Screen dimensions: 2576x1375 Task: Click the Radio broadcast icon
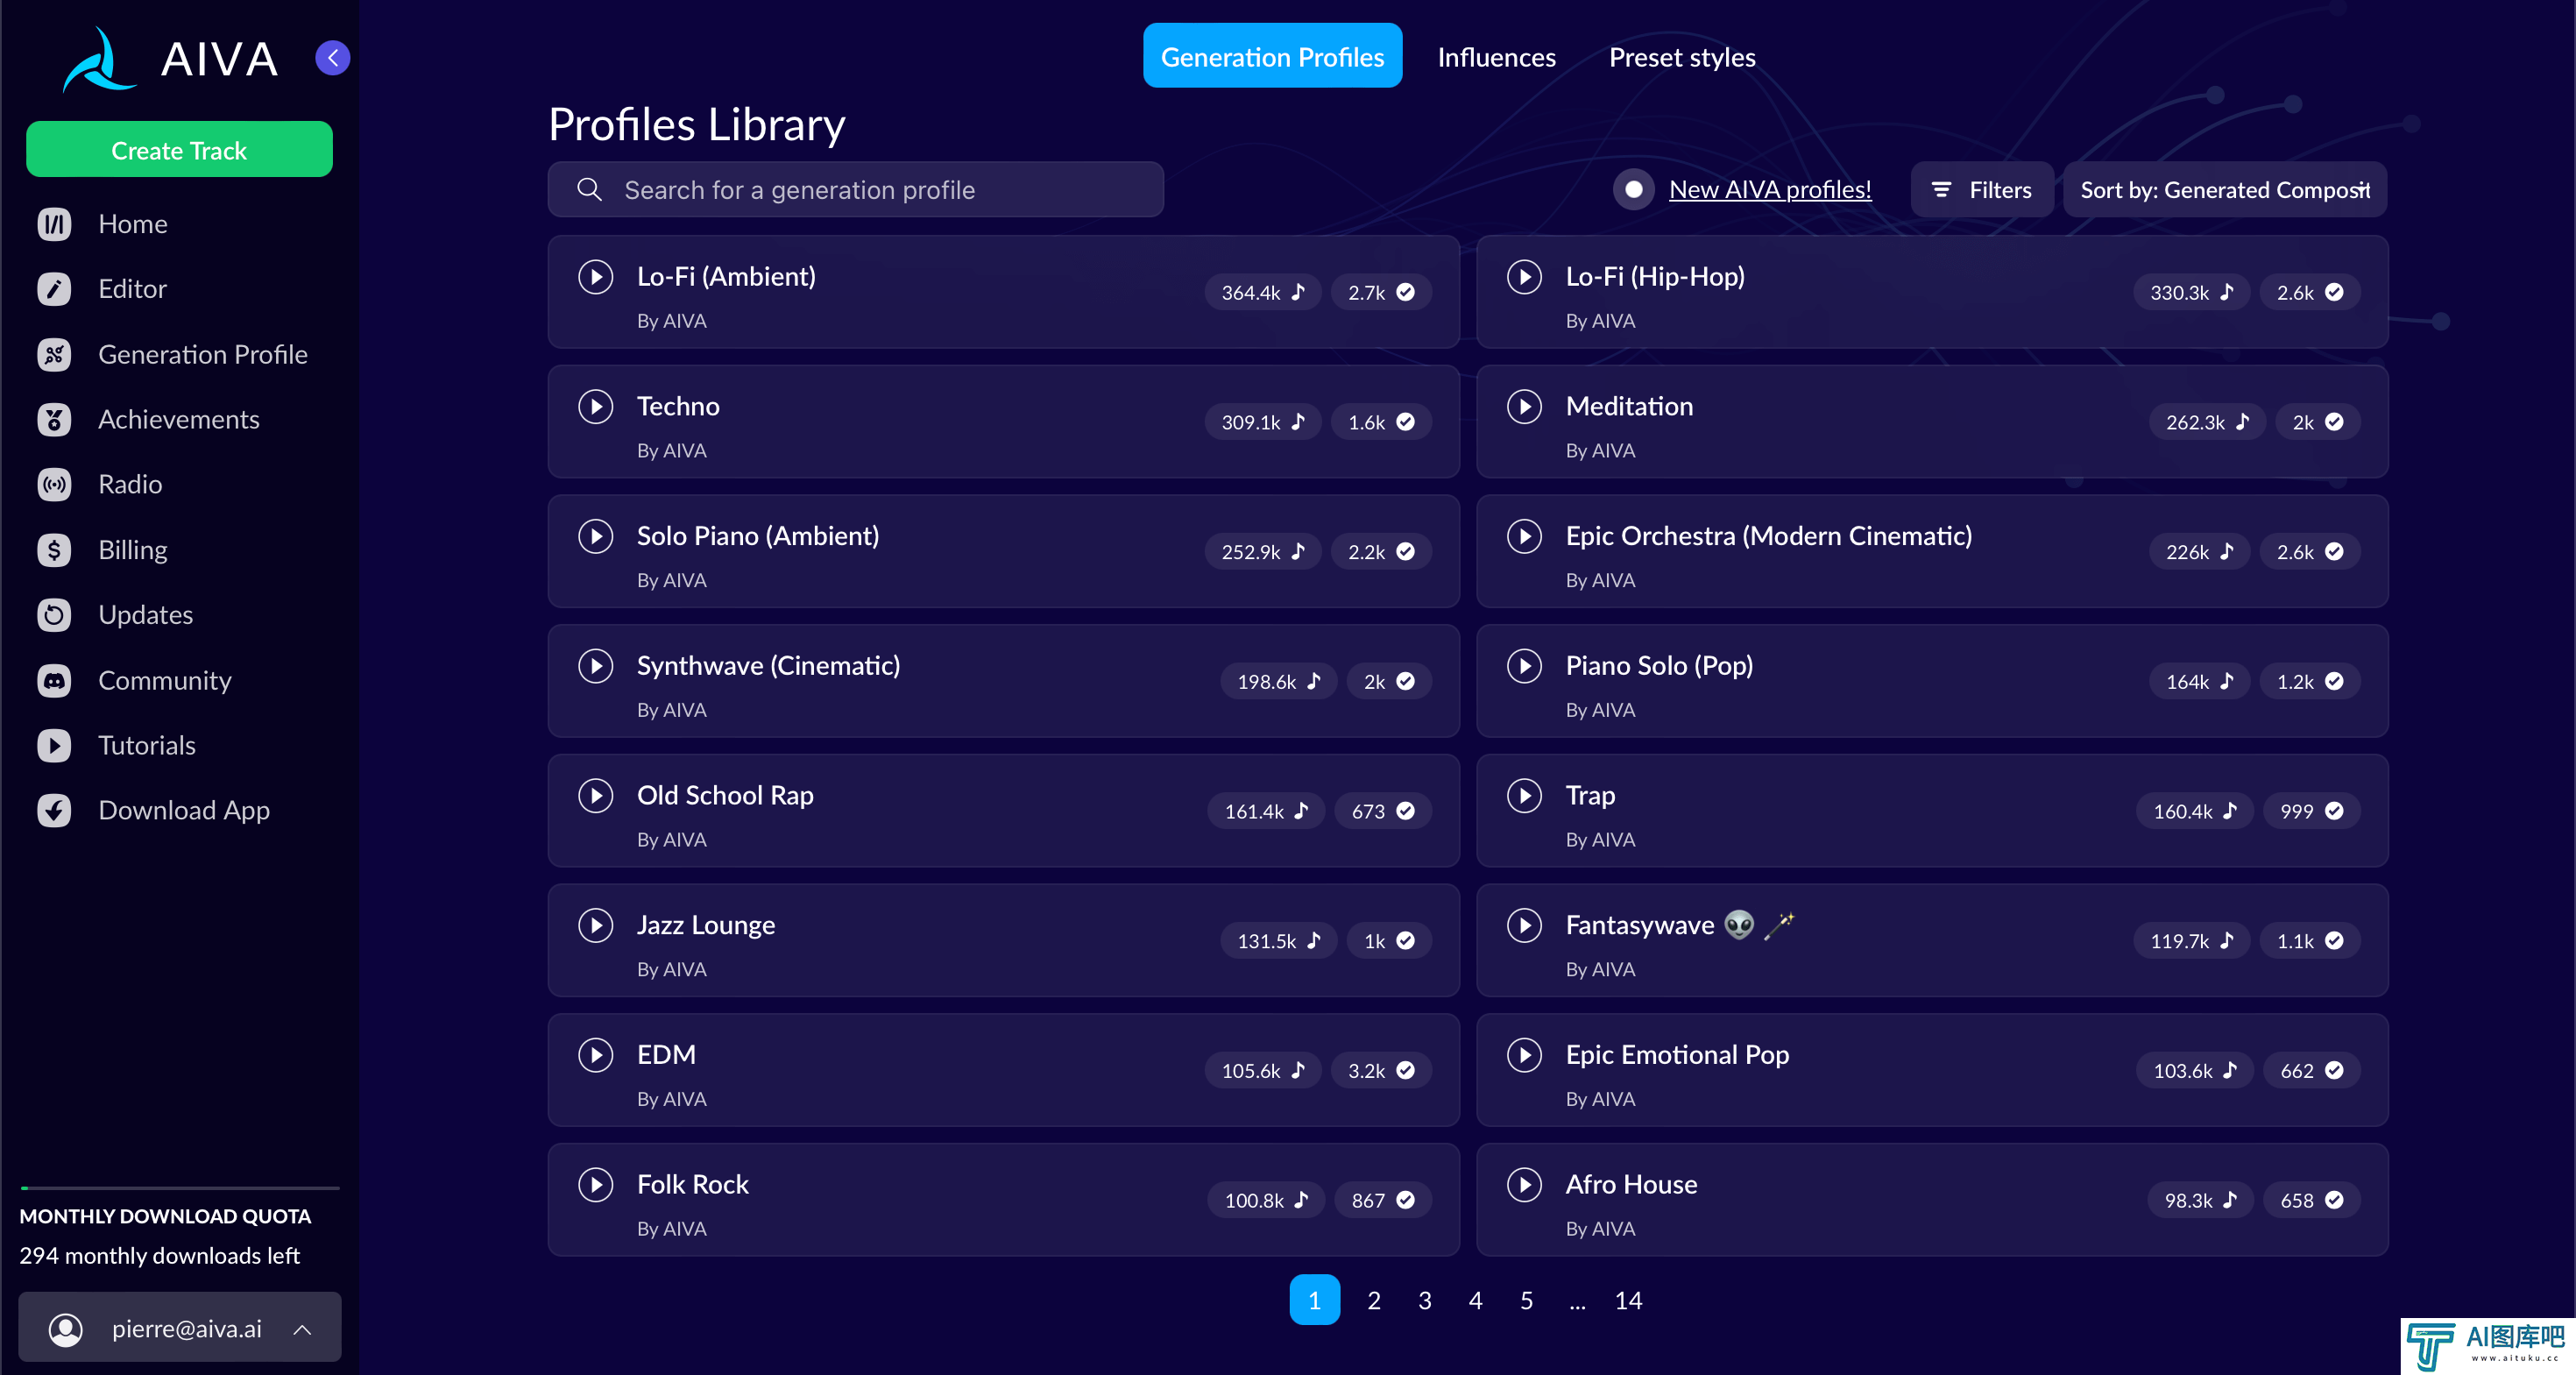(54, 484)
